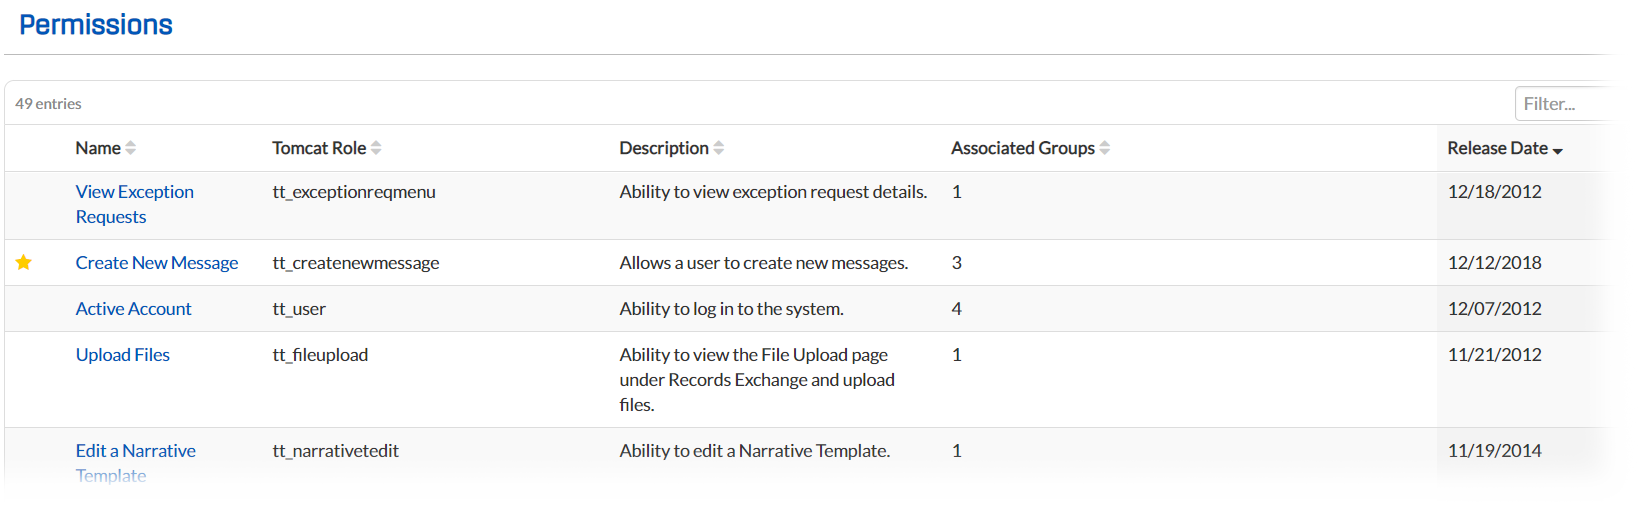Open the Edit a Narrative Template link
This screenshot has width=1642, height=507.
(136, 463)
